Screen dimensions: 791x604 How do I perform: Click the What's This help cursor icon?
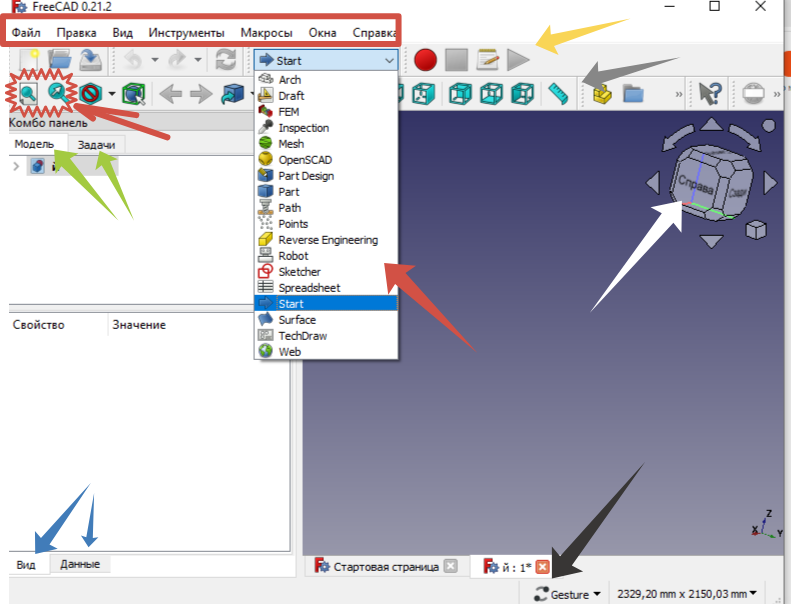tap(710, 94)
